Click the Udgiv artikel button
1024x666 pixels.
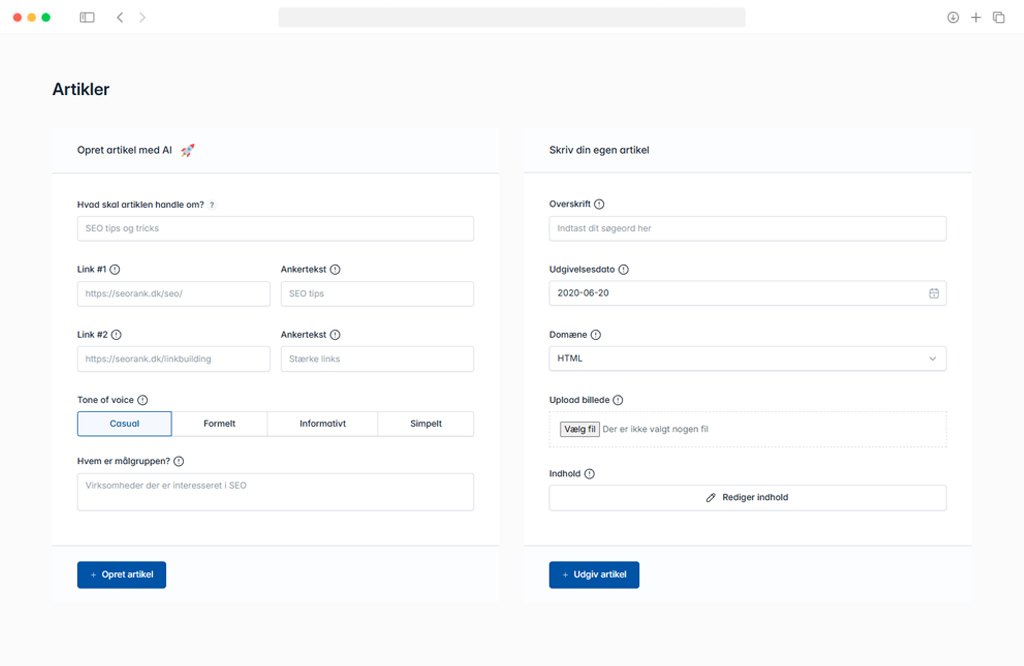593,575
